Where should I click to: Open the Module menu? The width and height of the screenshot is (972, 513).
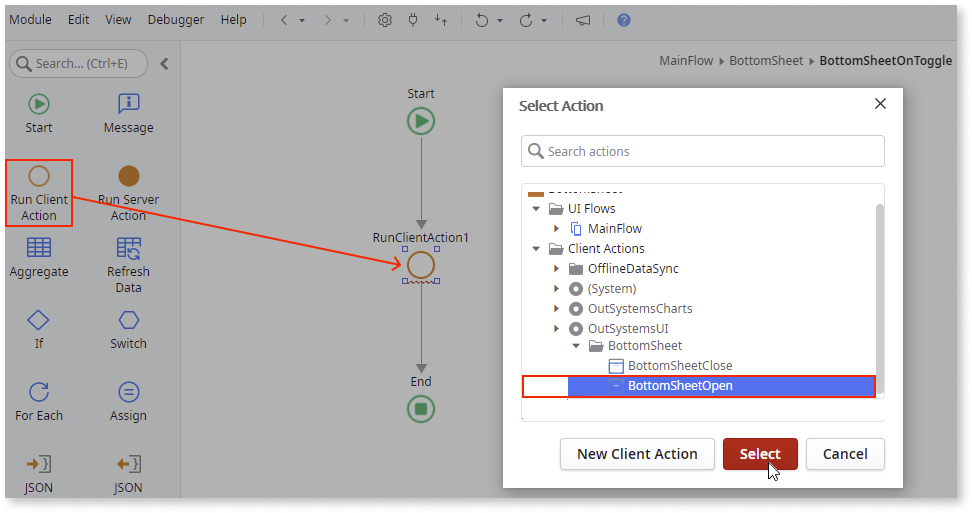point(30,20)
